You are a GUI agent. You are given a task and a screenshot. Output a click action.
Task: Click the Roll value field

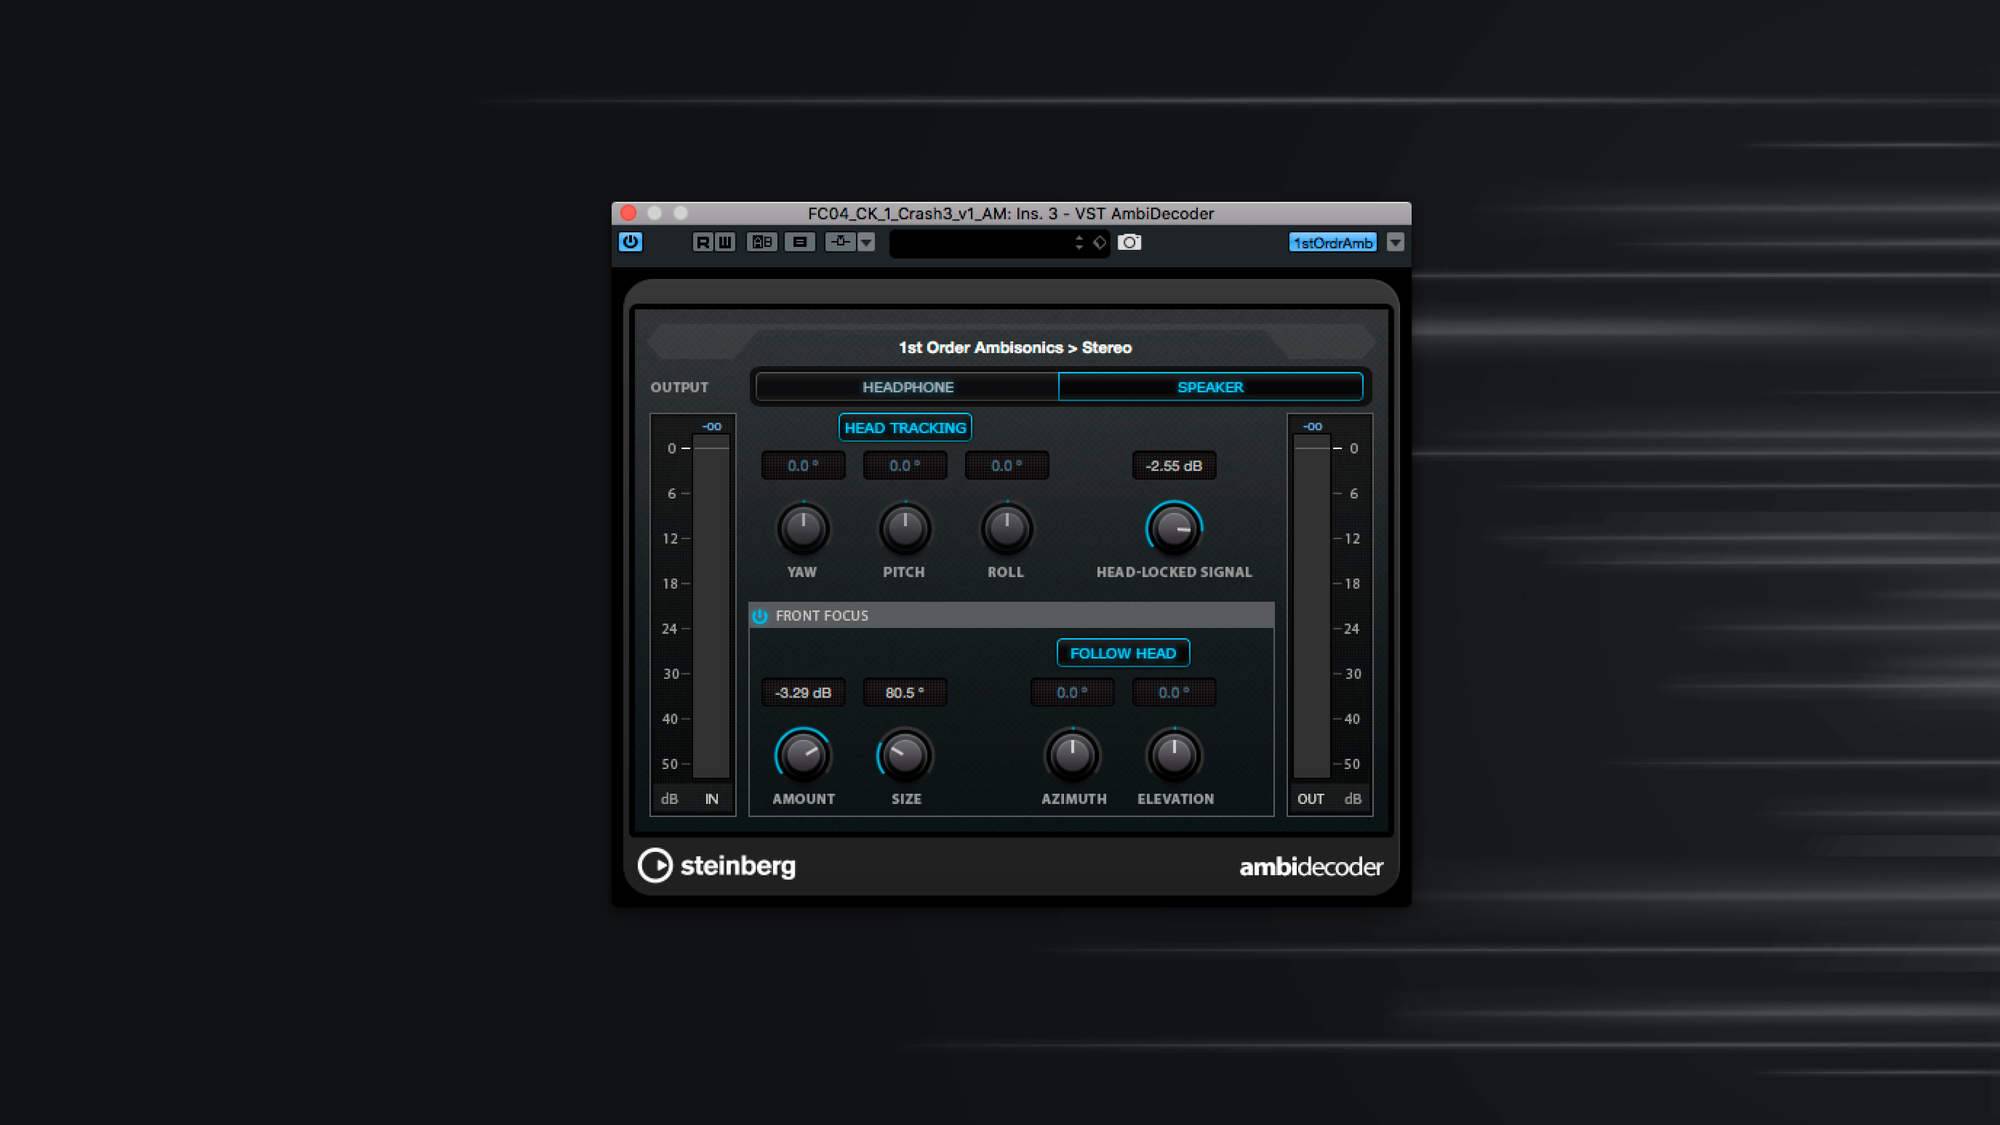[1006, 466]
